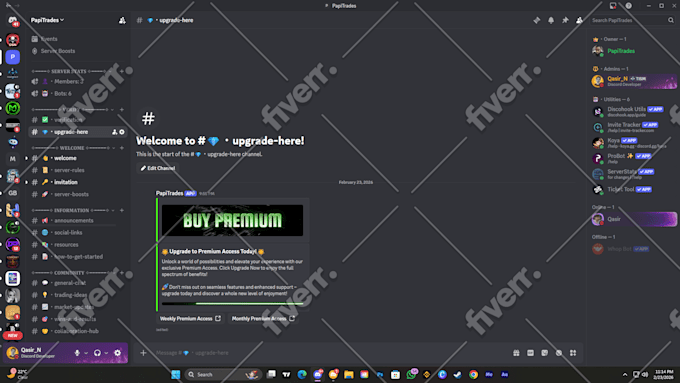Open Qasir_N admin profile in member list
This screenshot has height=383, width=680.
click(634, 81)
